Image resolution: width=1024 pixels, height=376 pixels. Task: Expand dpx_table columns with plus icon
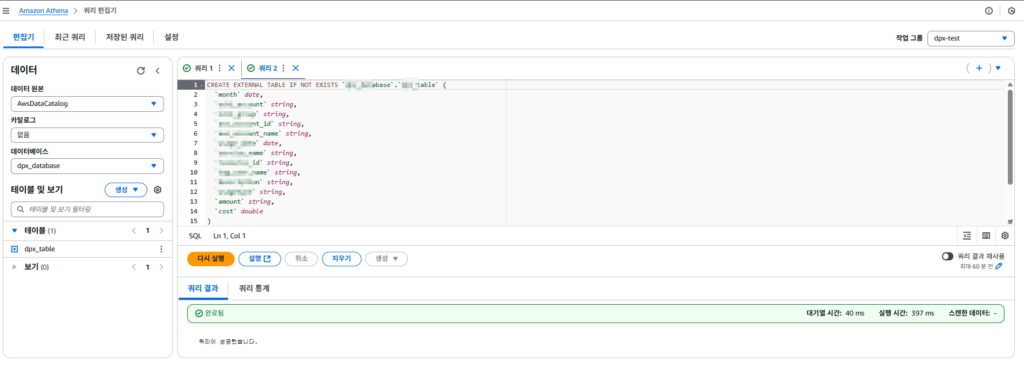click(x=14, y=249)
